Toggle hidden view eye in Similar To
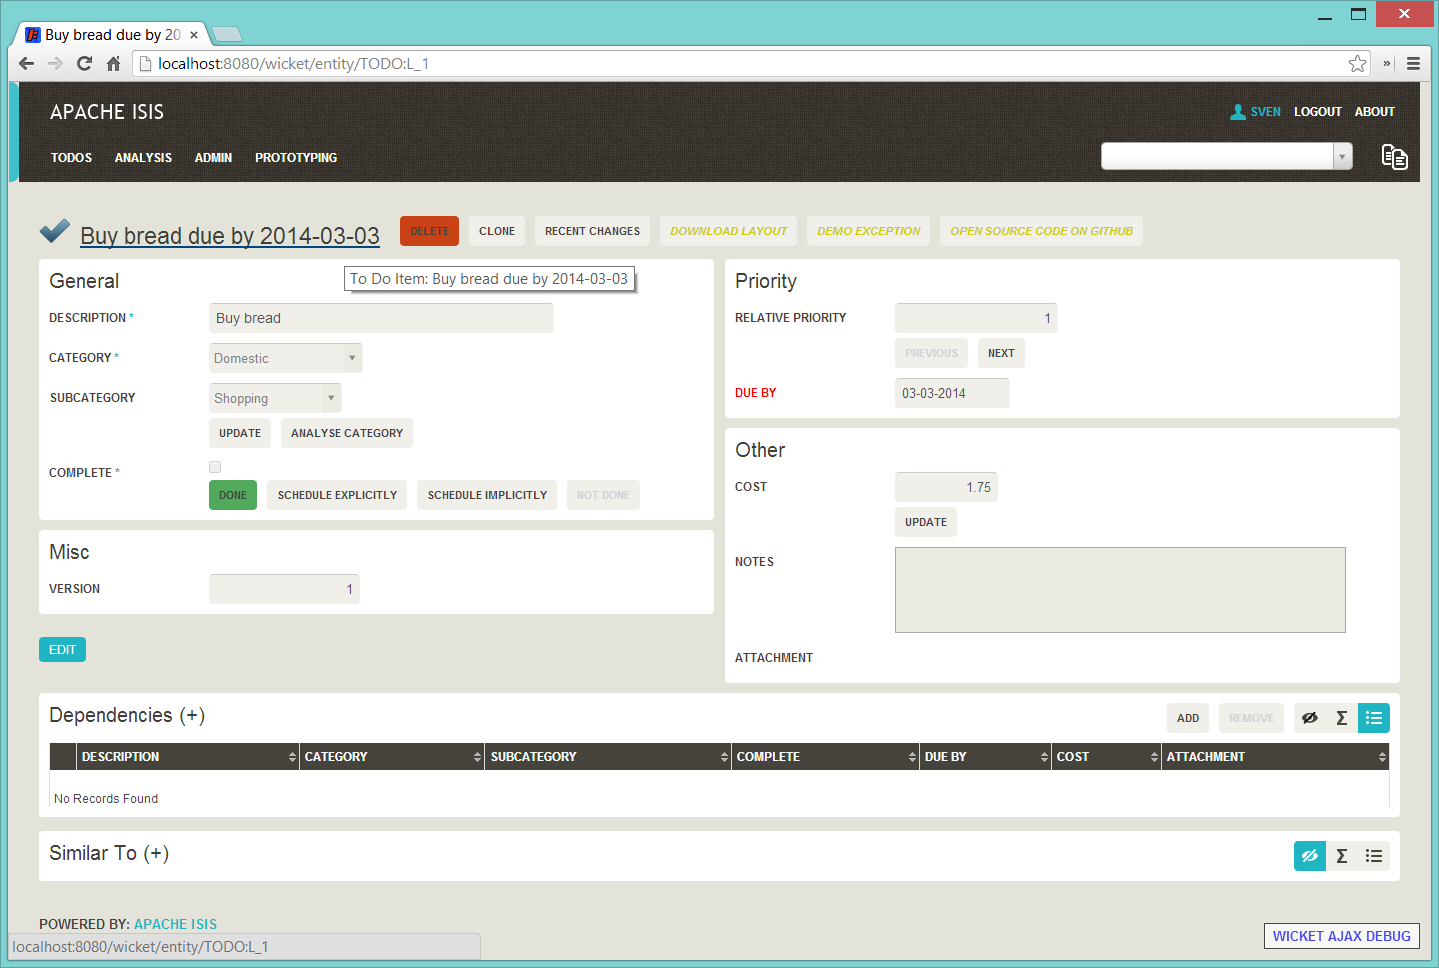This screenshot has height=968, width=1439. pyautogui.click(x=1309, y=856)
